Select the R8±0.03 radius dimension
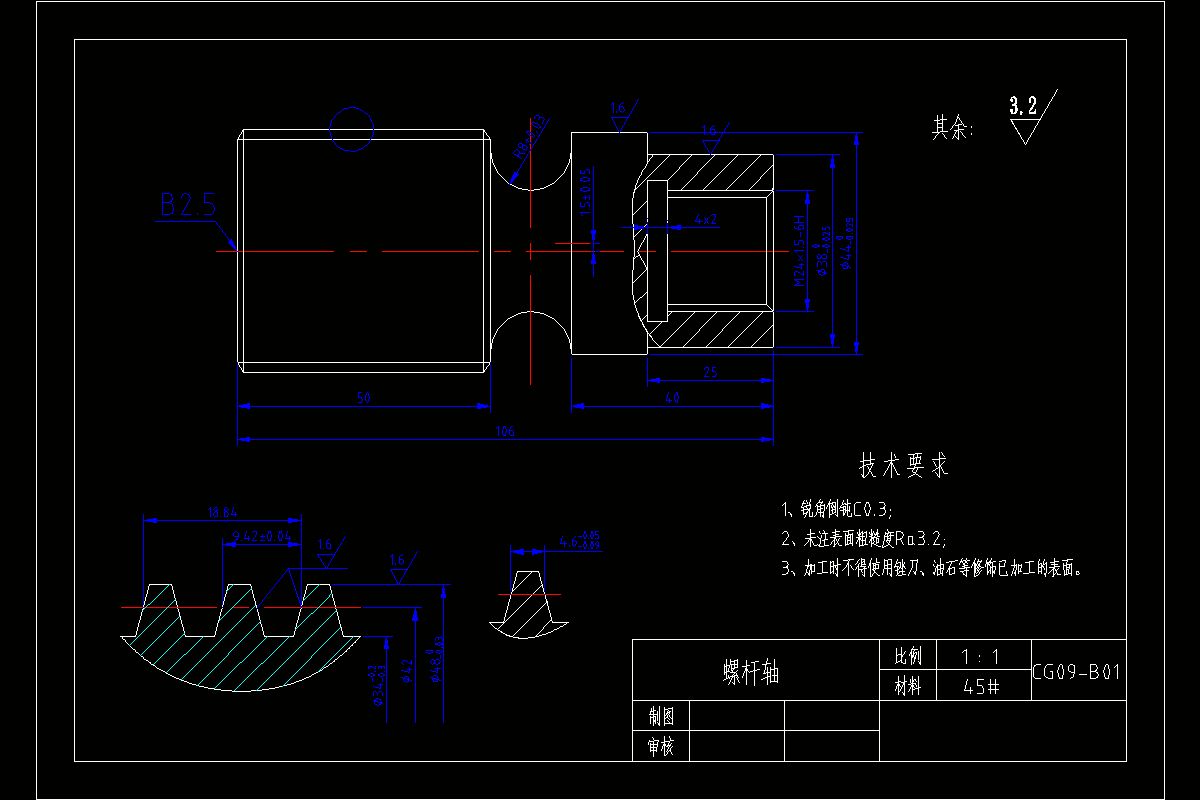The width and height of the screenshot is (1200, 800). [x=530, y=136]
